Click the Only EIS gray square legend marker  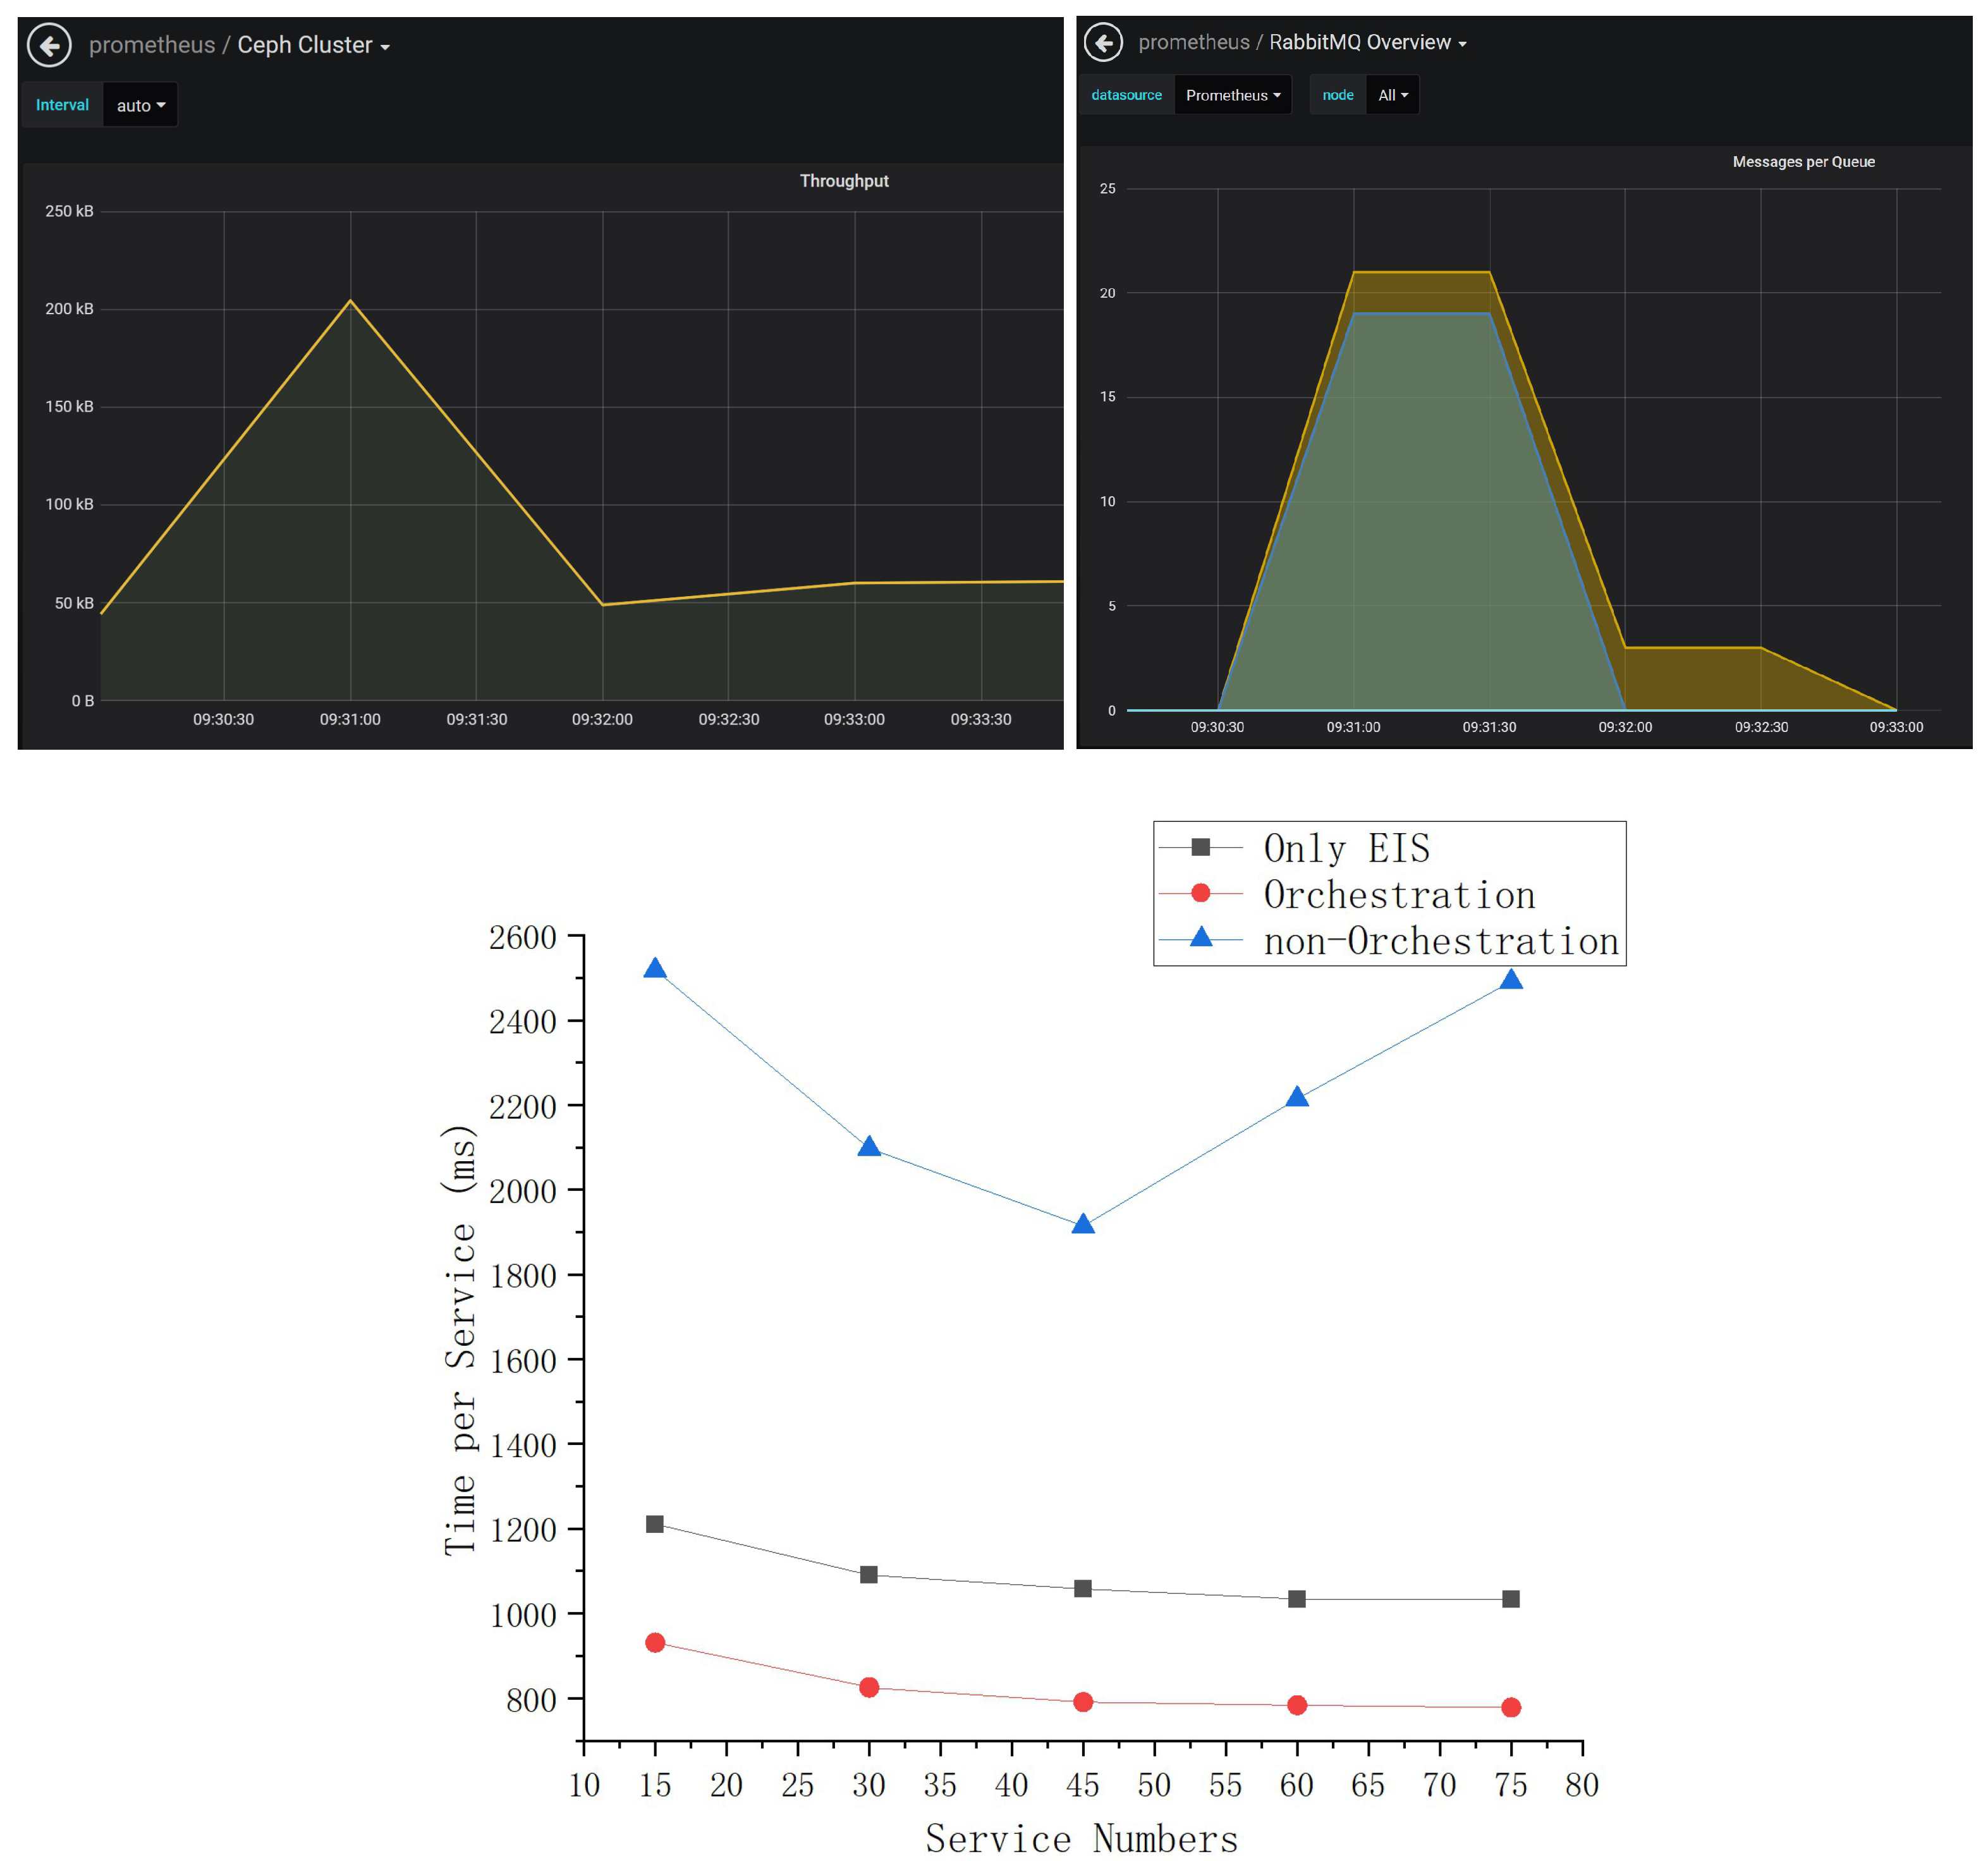pos(1201,847)
